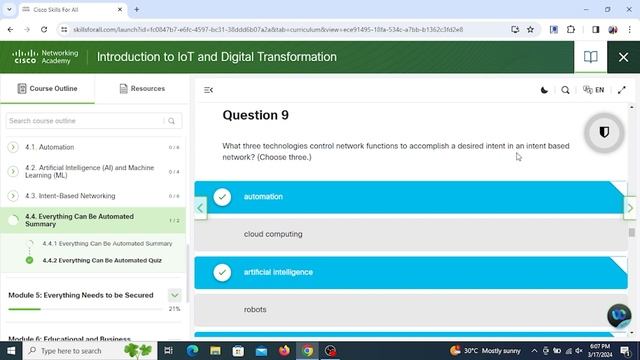Open the notifications center icon
This screenshot has width=640, height=360.
625,351
